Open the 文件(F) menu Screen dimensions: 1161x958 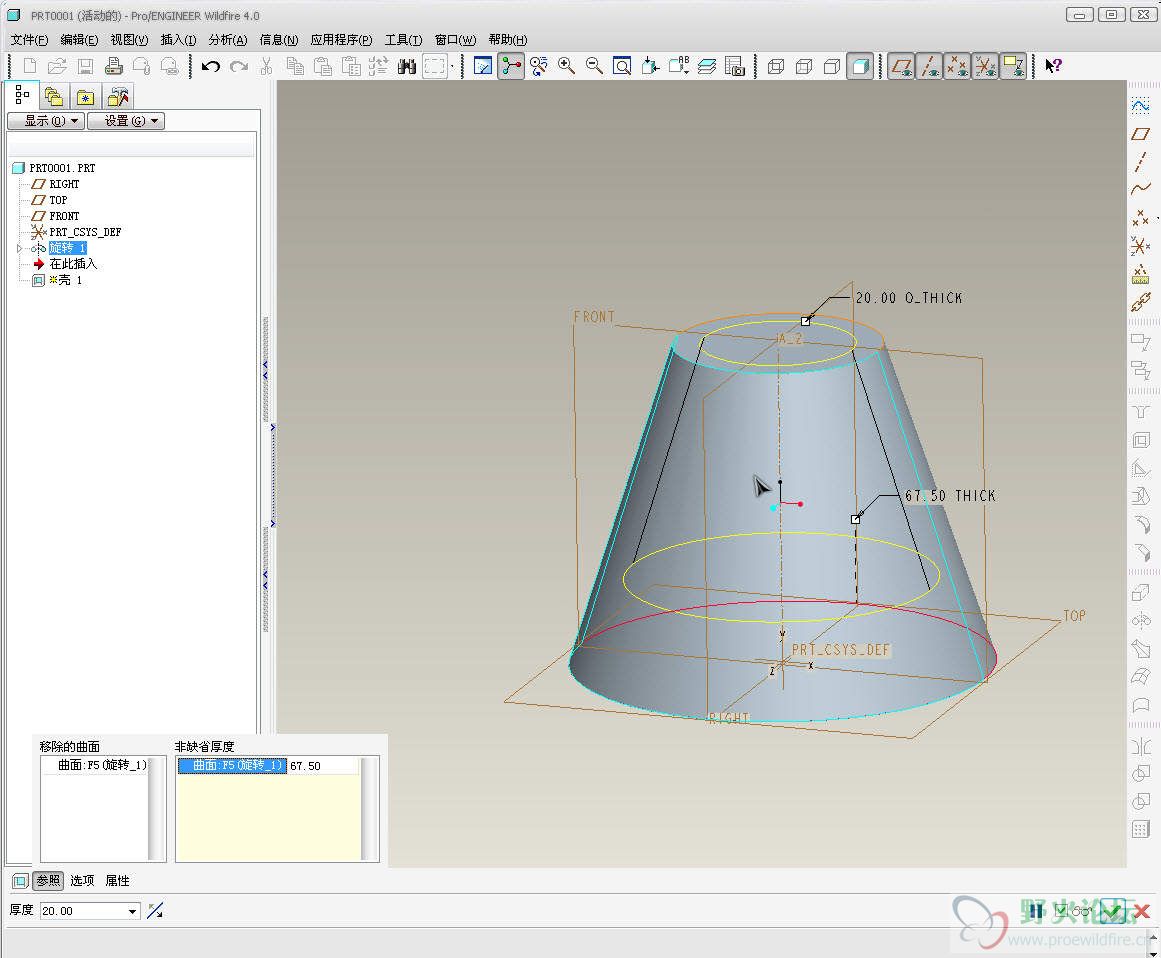(x=30, y=40)
